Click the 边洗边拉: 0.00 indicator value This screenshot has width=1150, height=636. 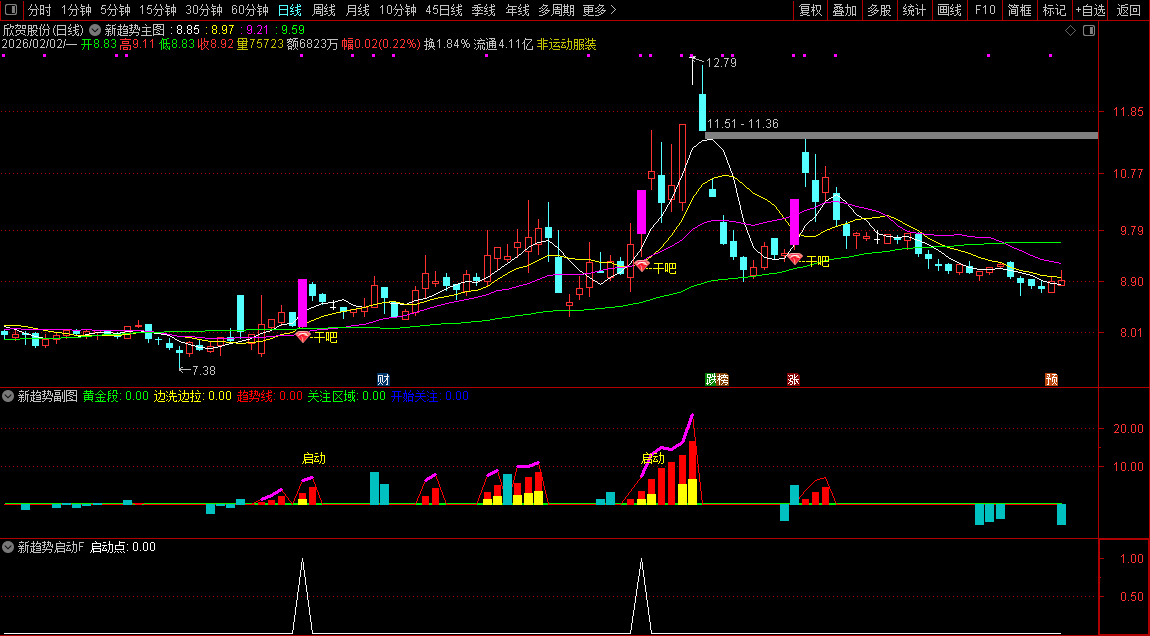coord(192,396)
